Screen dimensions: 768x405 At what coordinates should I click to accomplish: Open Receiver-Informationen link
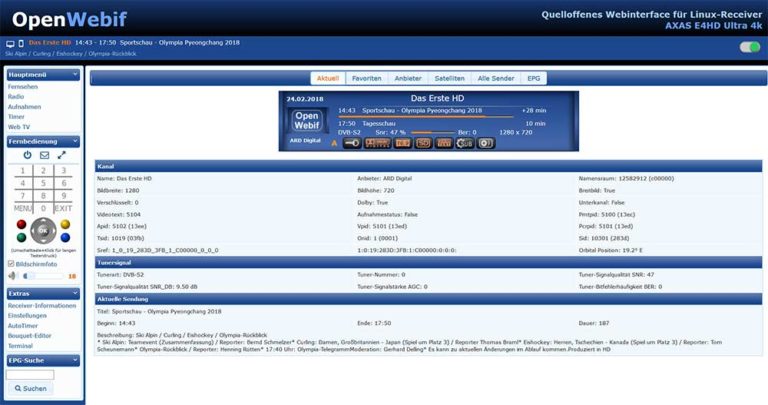(x=42, y=306)
